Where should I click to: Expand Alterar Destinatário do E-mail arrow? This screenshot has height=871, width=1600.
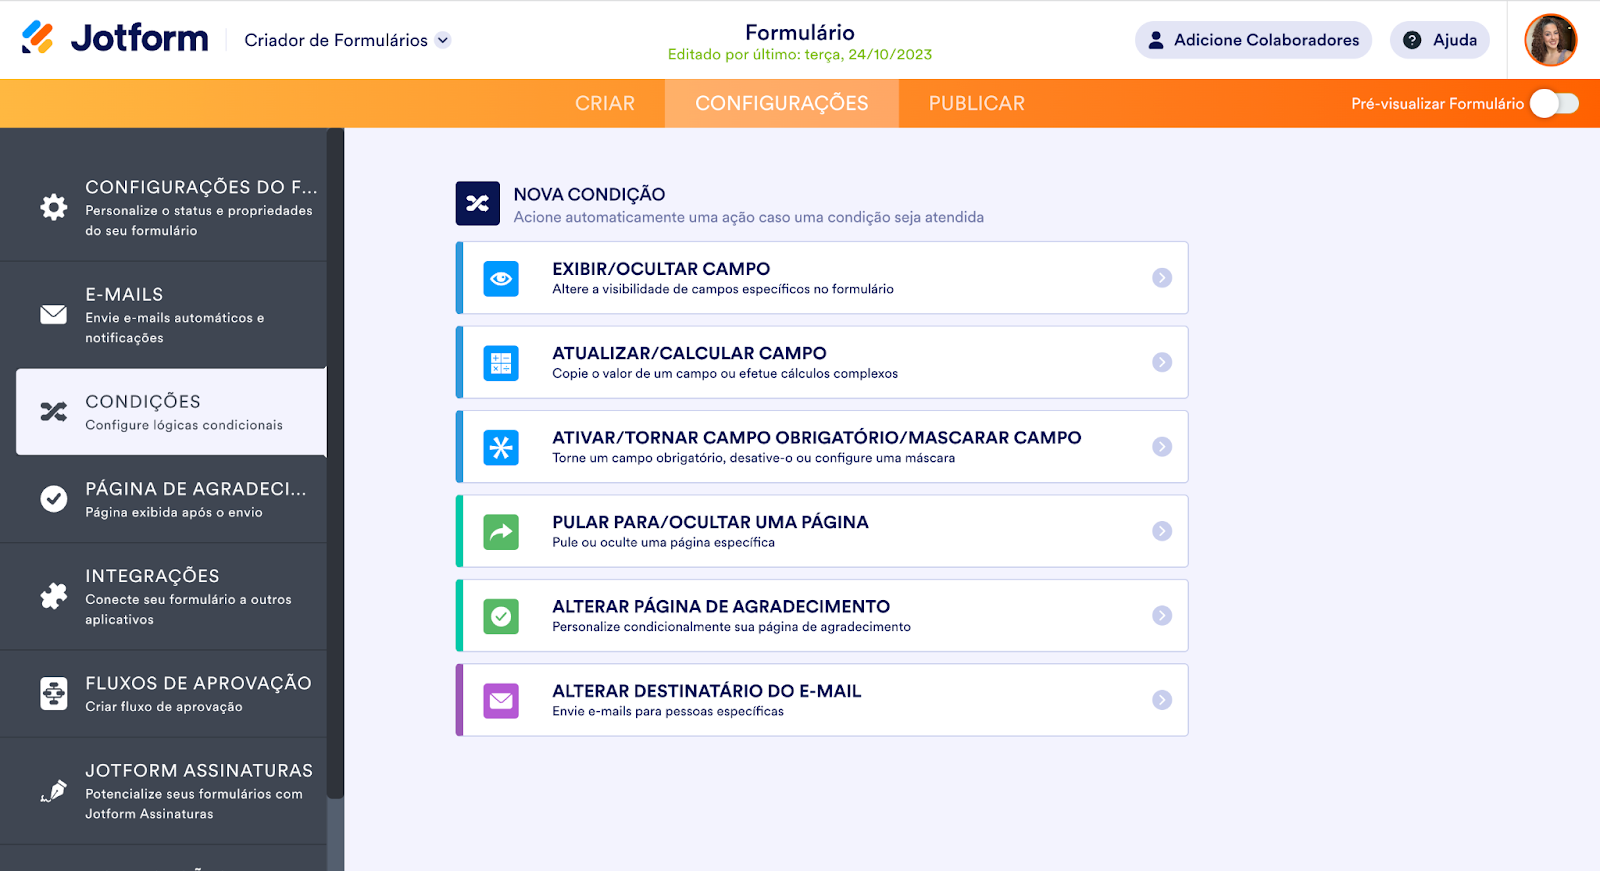tap(1162, 700)
